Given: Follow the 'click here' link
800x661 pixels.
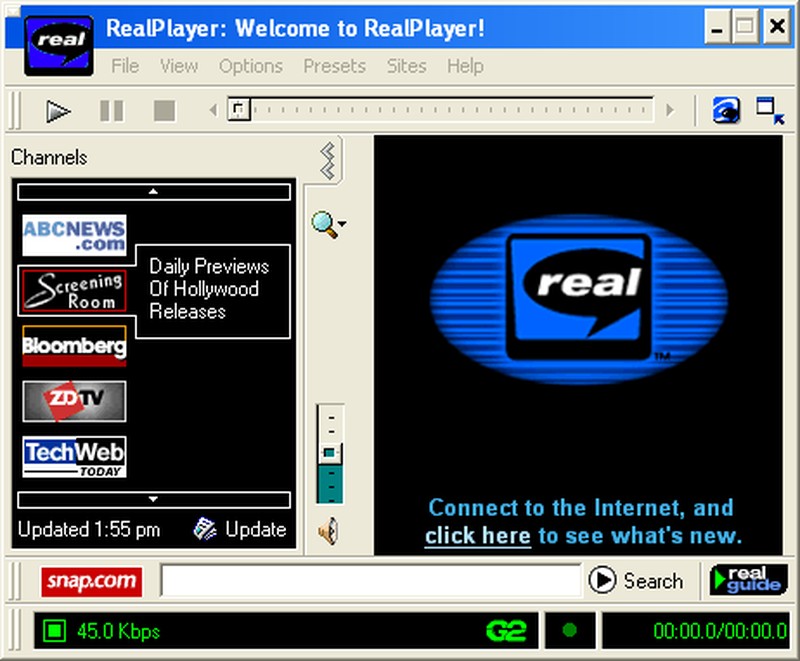Looking at the screenshot, I should (477, 536).
